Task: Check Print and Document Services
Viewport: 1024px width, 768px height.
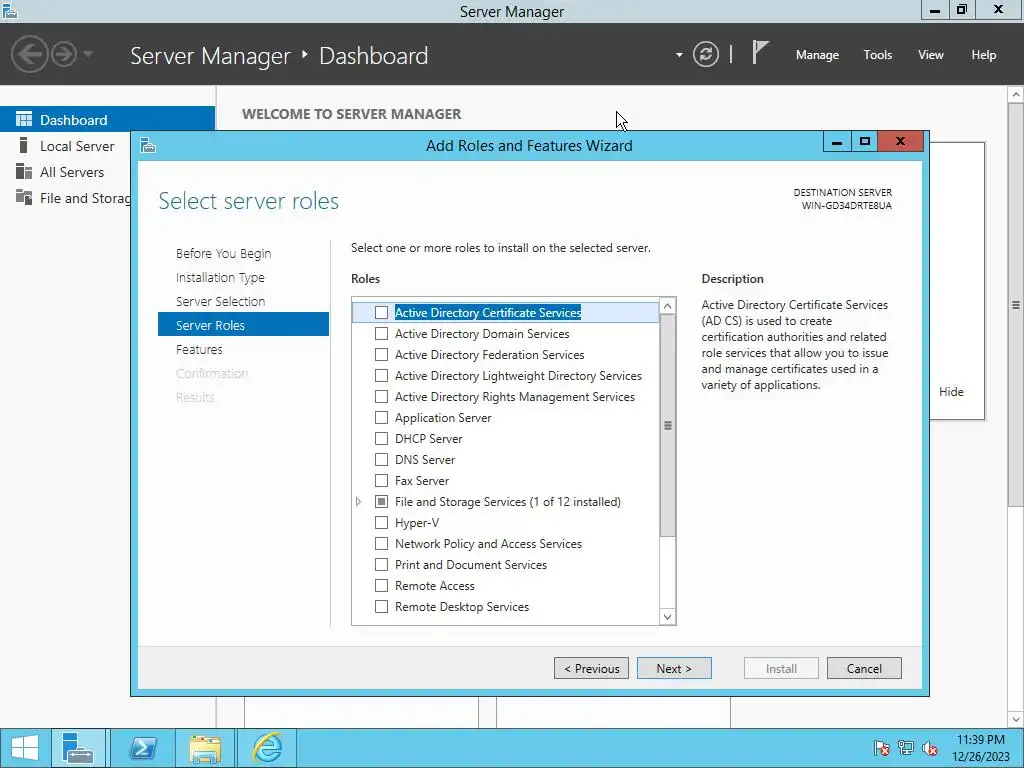Action: [x=381, y=564]
